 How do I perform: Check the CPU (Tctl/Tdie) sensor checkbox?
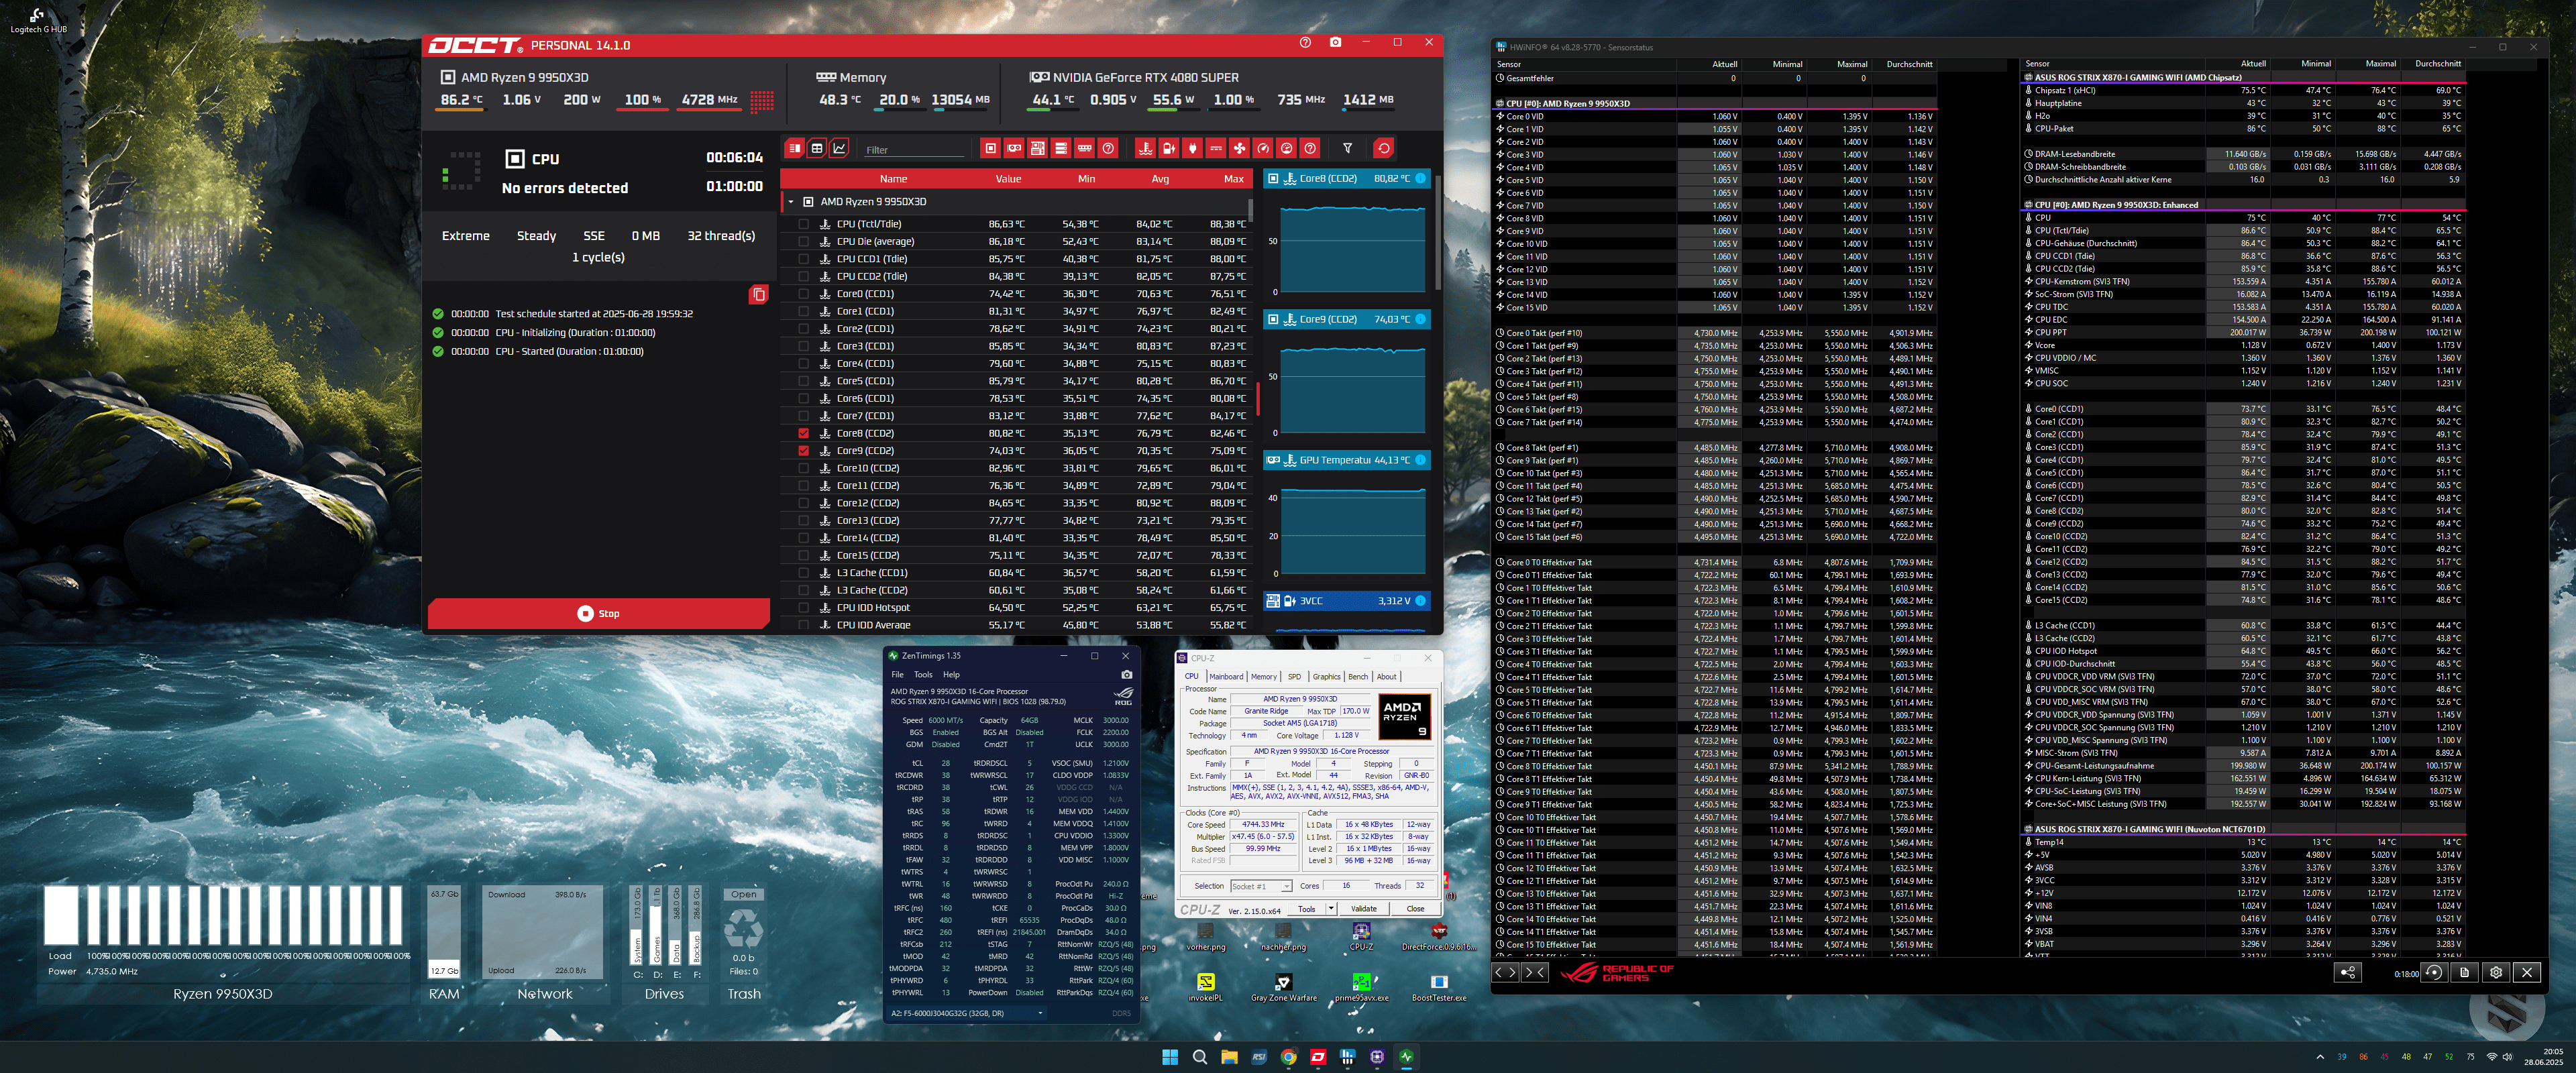(803, 224)
